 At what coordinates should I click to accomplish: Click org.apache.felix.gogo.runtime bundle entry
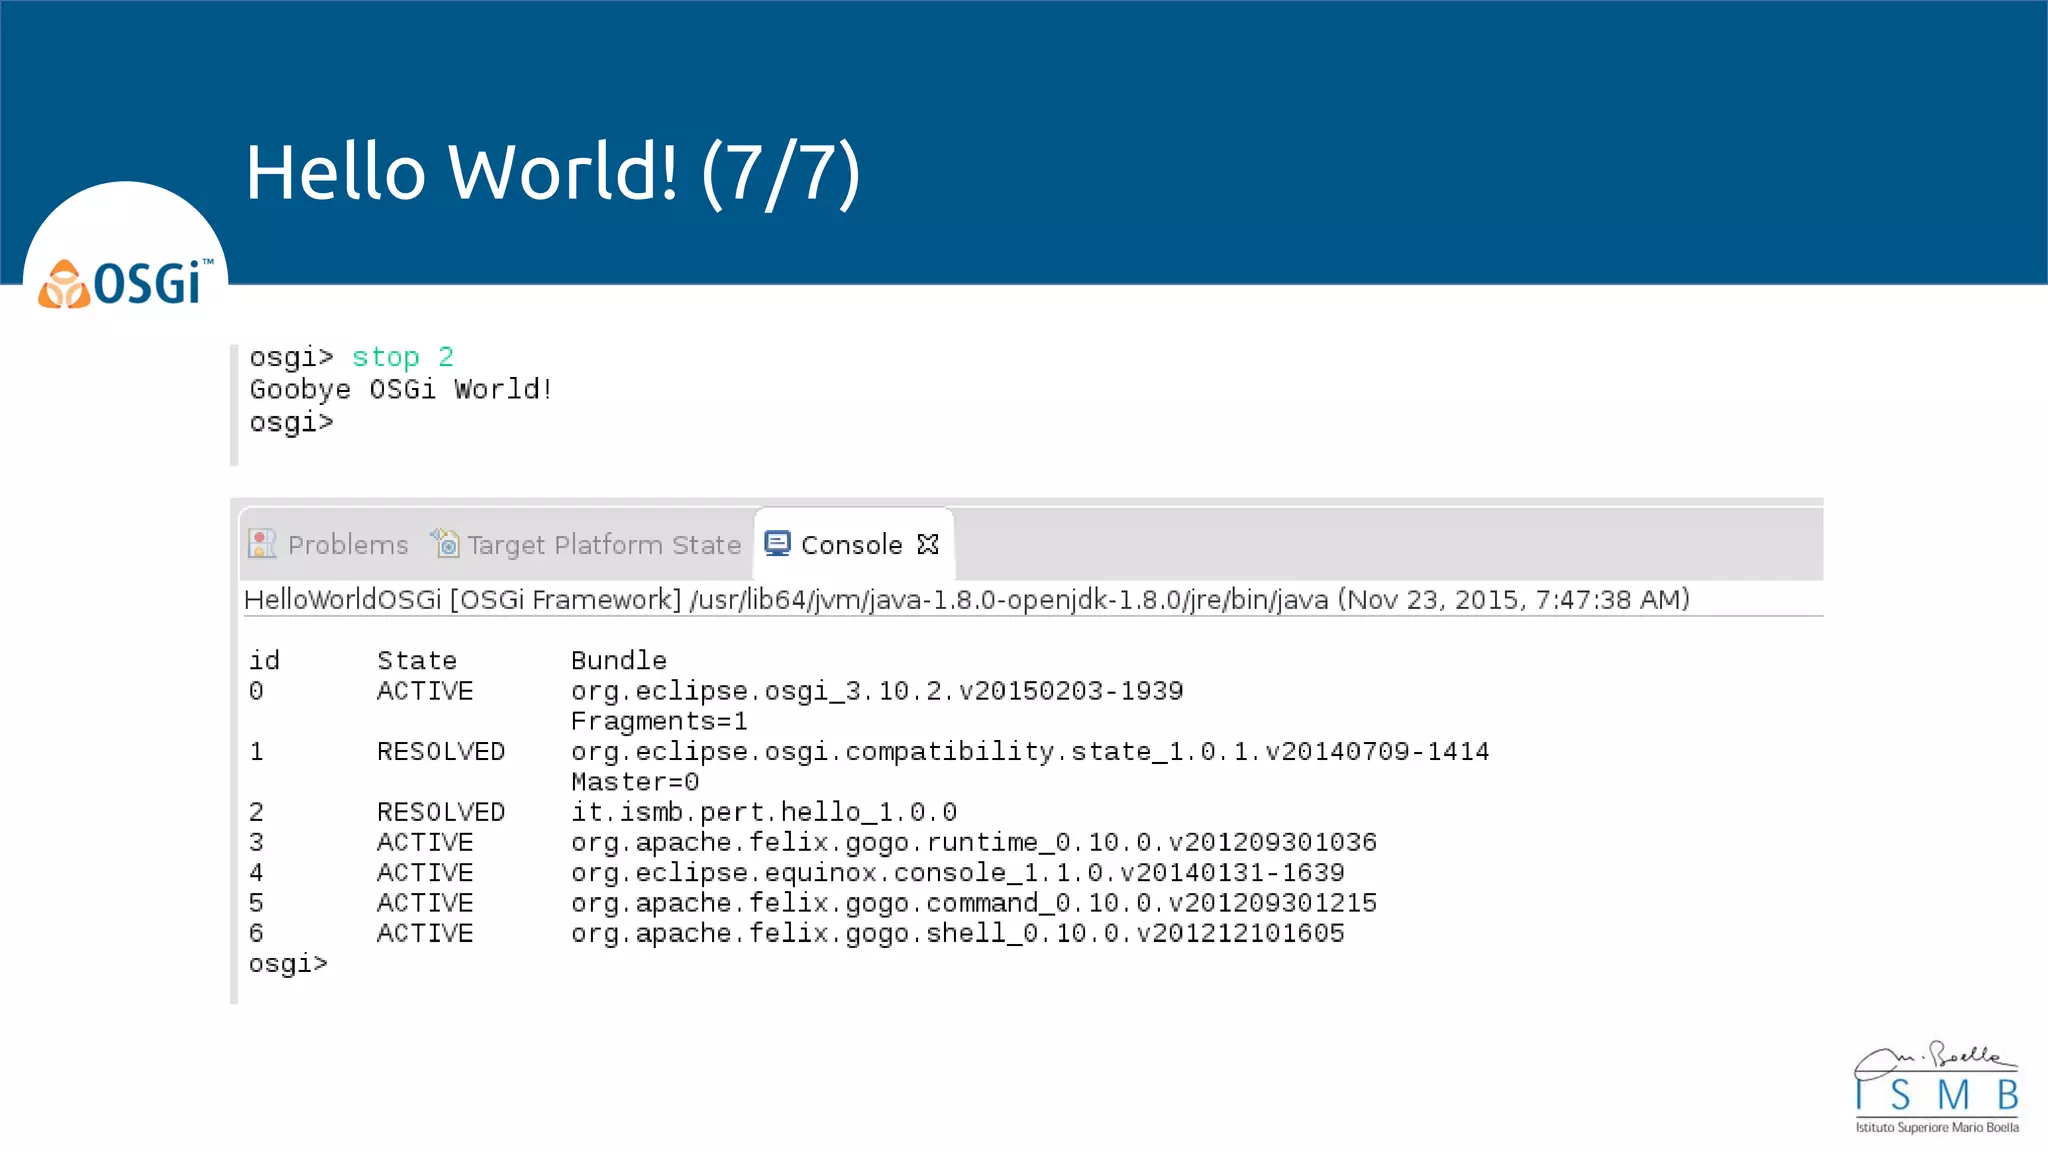(x=974, y=842)
